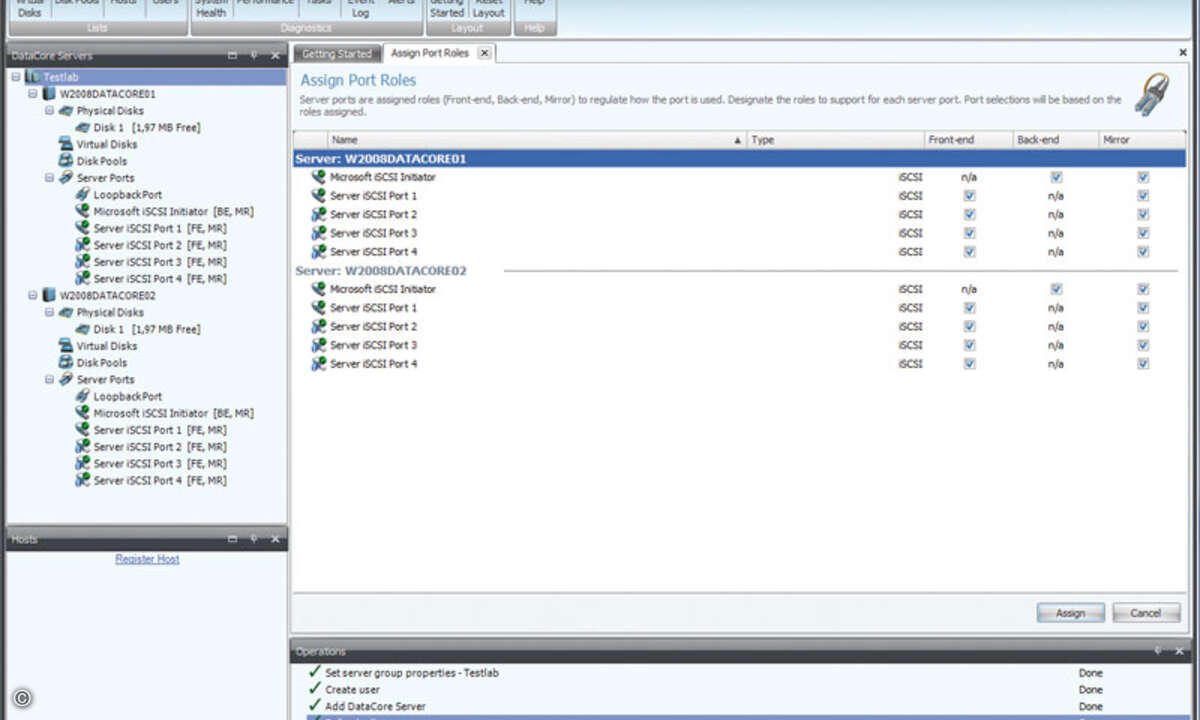Click the pin icon of DataCore Servers panel
This screenshot has width=1200, height=720.
click(254, 56)
